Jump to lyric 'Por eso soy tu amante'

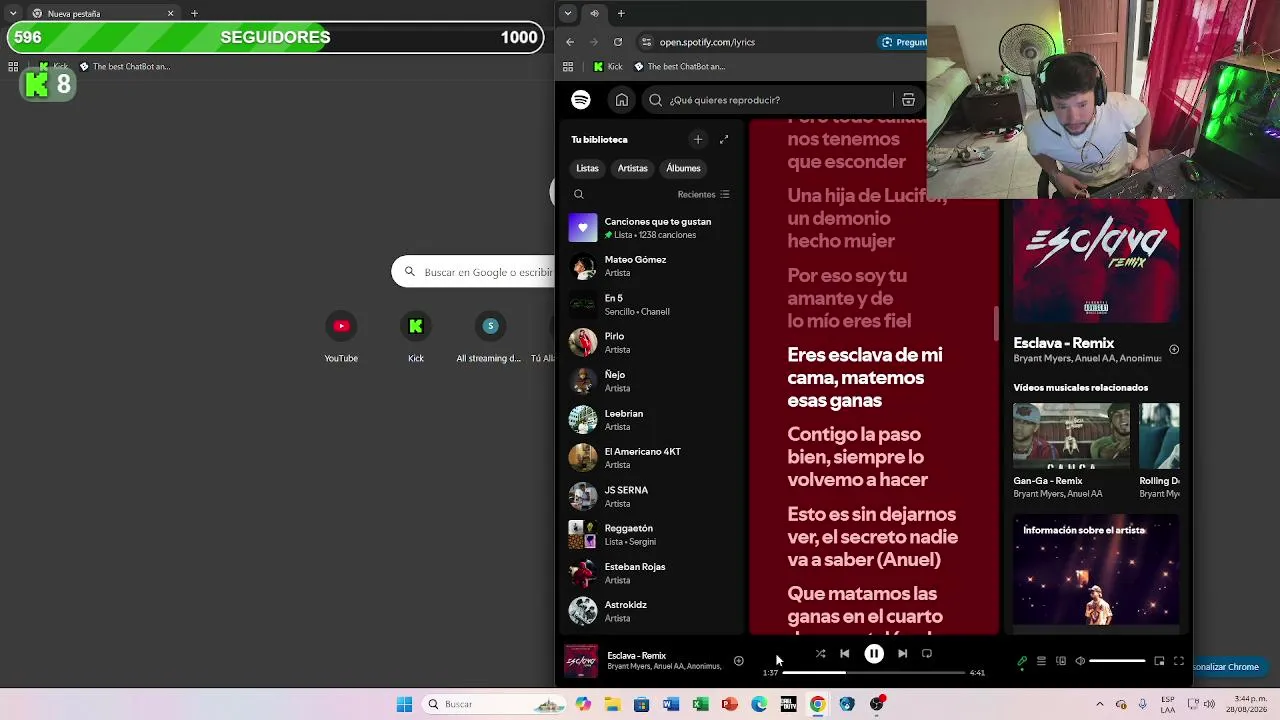click(x=849, y=298)
